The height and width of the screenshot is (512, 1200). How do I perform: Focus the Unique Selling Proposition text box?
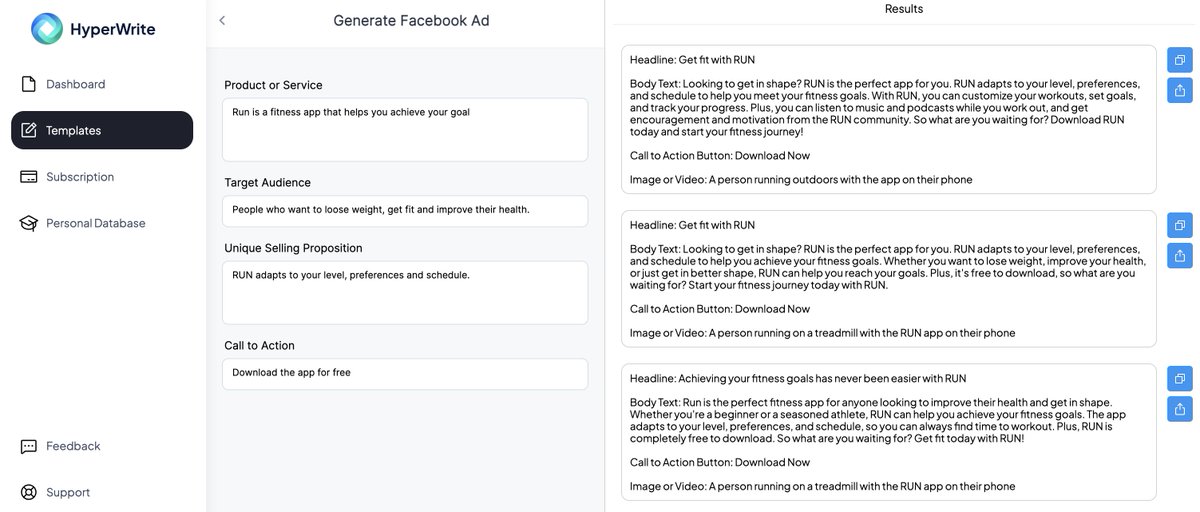(x=405, y=293)
